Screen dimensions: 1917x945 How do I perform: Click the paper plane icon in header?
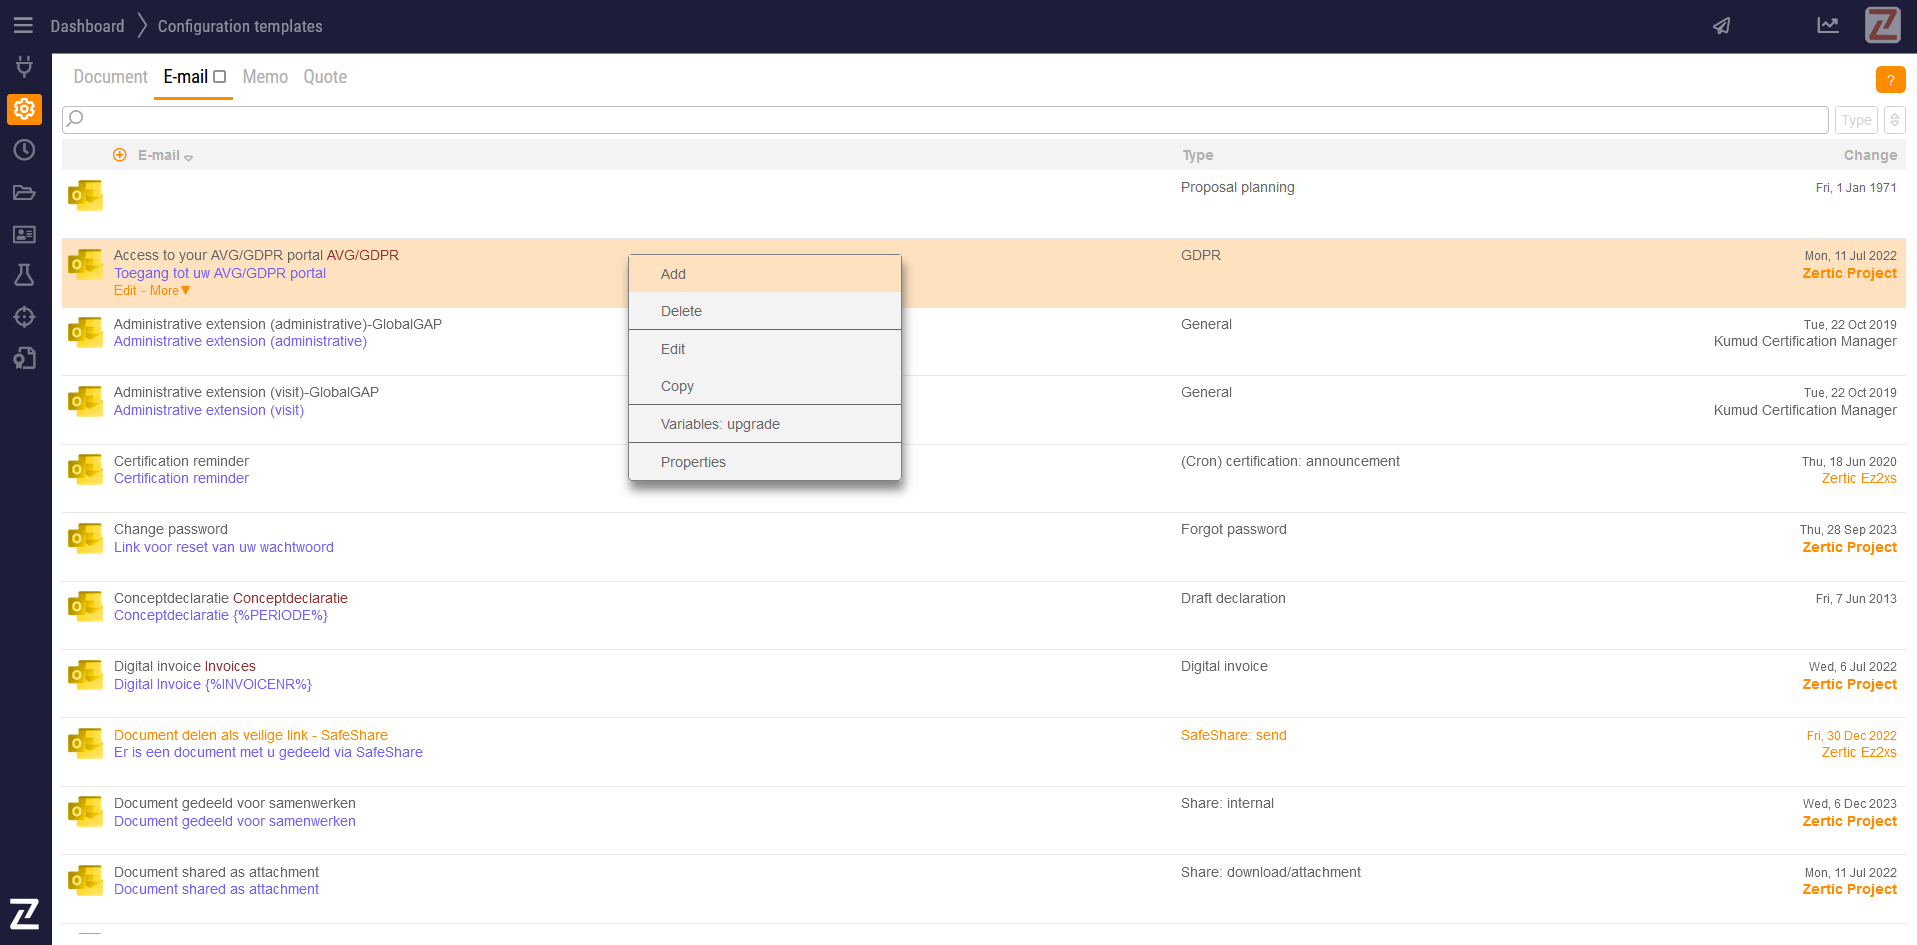click(x=1721, y=26)
